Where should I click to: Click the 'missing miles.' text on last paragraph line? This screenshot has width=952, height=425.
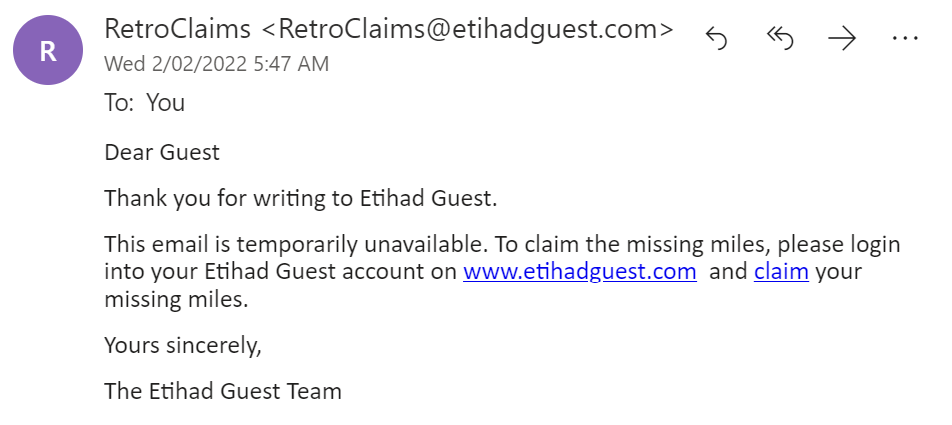(x=175, y=299)
